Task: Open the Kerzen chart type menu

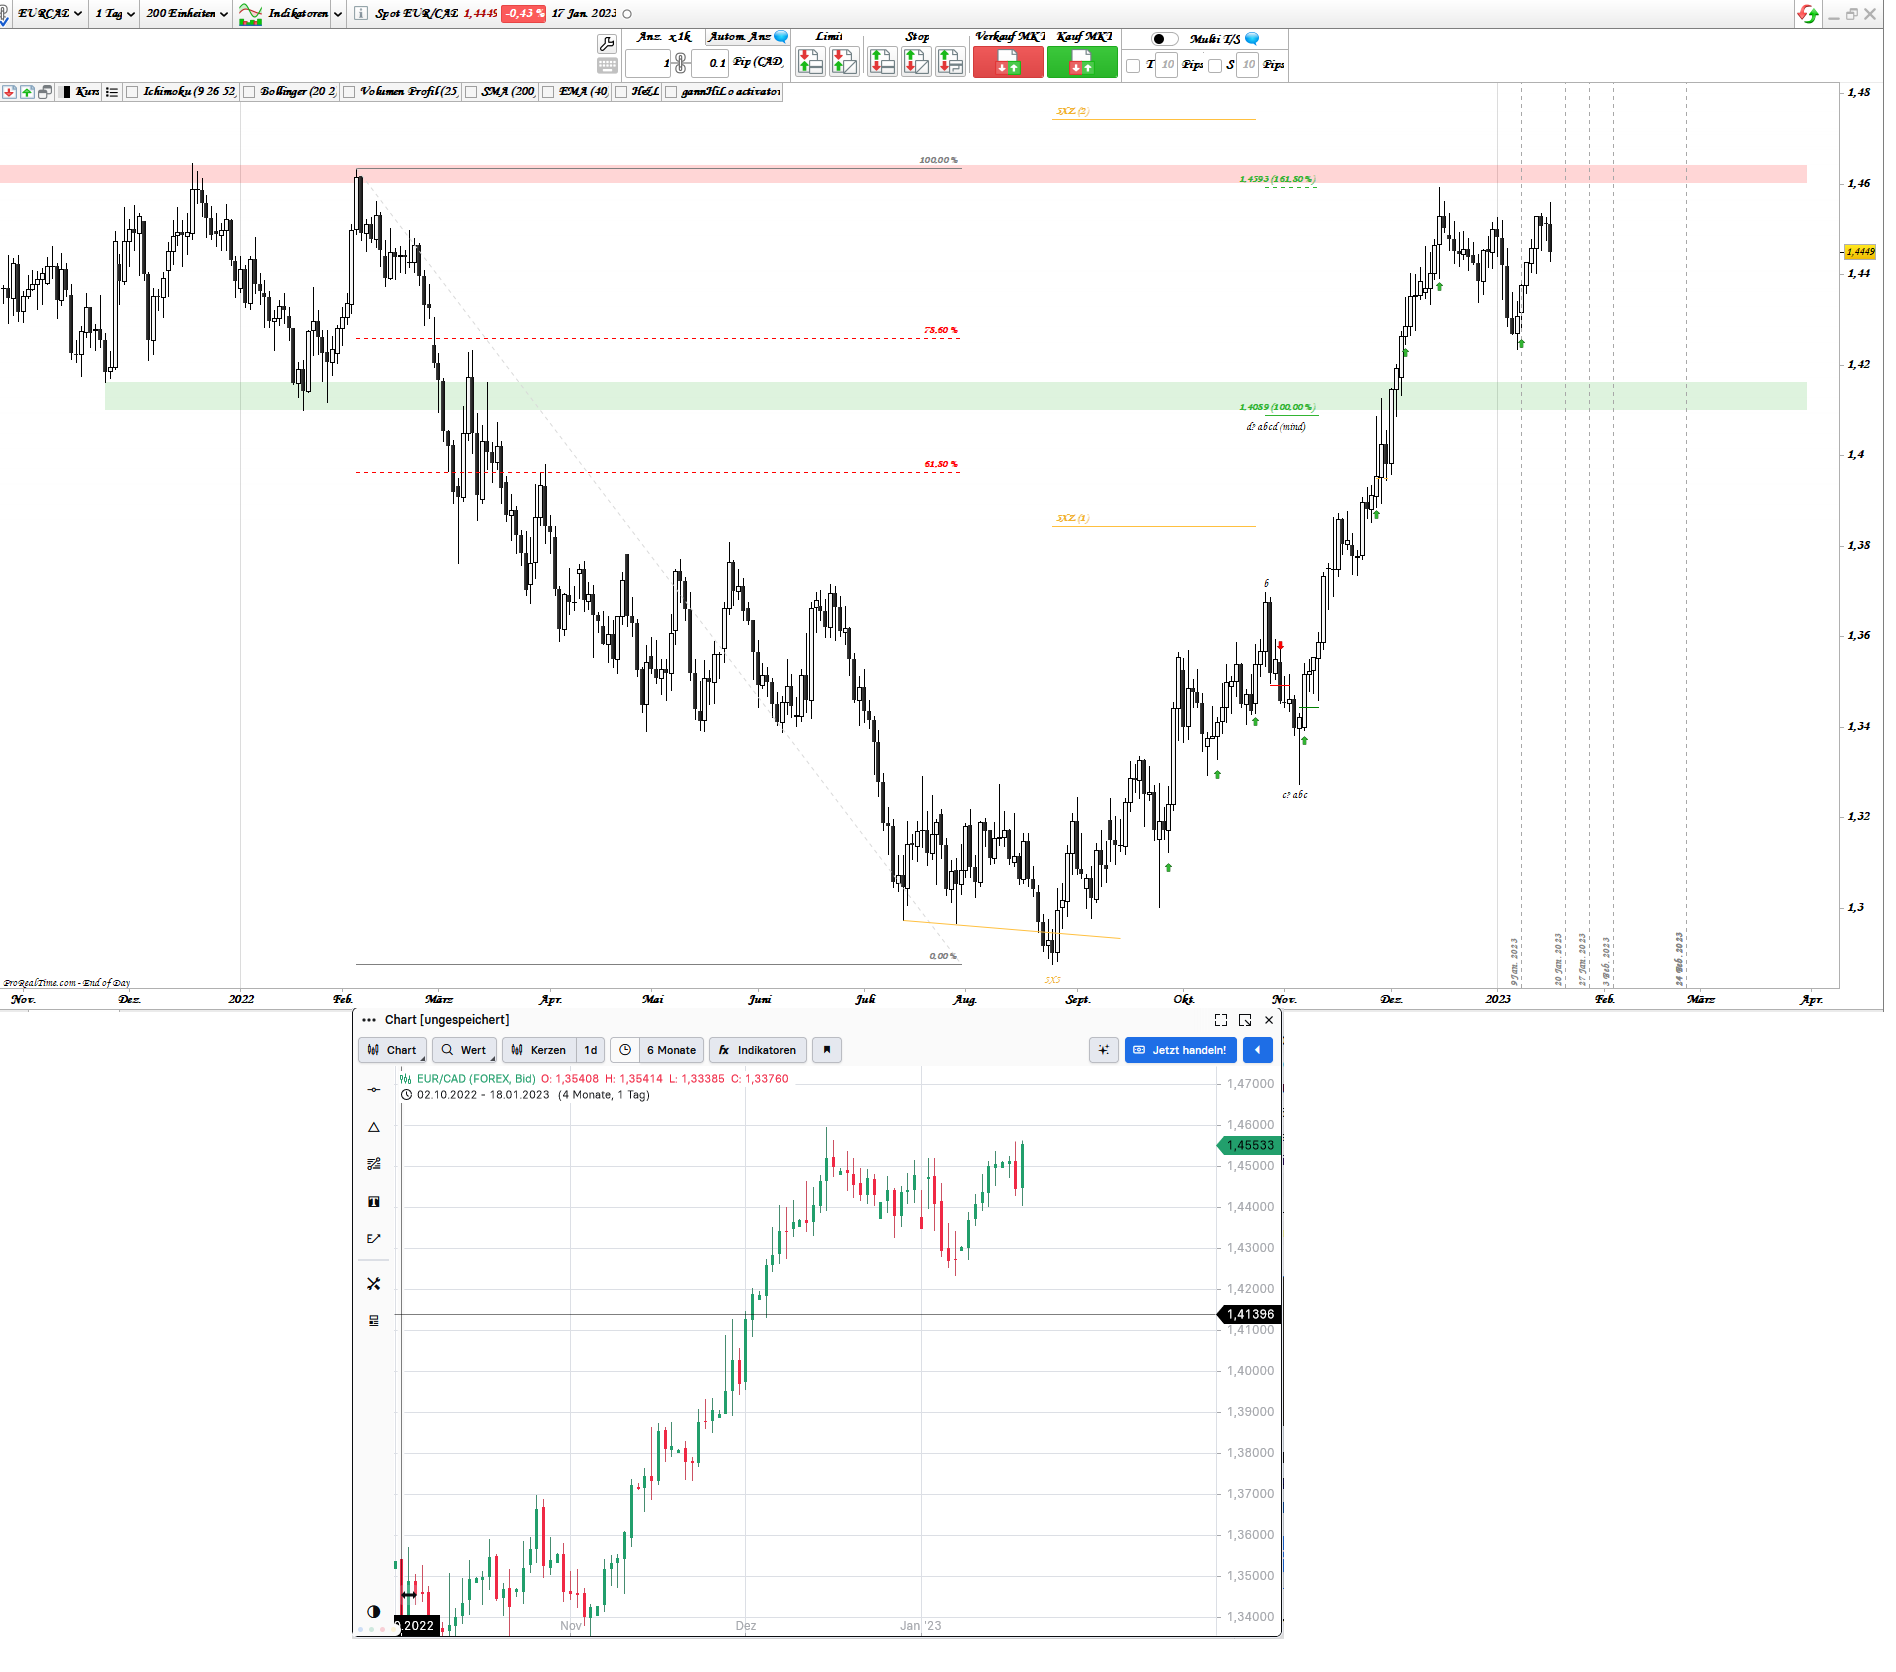Action: coord(541,1050)
